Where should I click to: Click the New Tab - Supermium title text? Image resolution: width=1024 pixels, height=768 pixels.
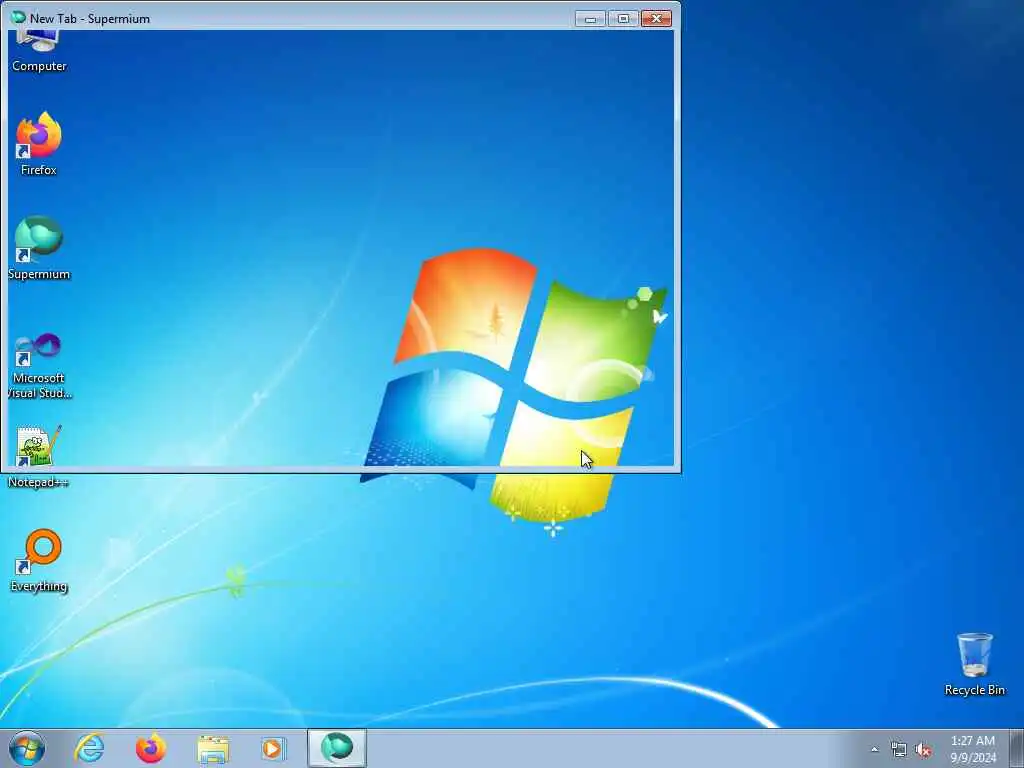(89, 19)
